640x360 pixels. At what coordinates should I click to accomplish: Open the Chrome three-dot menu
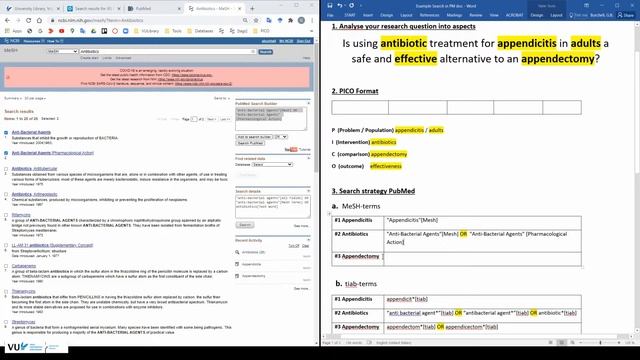point(312,20)
